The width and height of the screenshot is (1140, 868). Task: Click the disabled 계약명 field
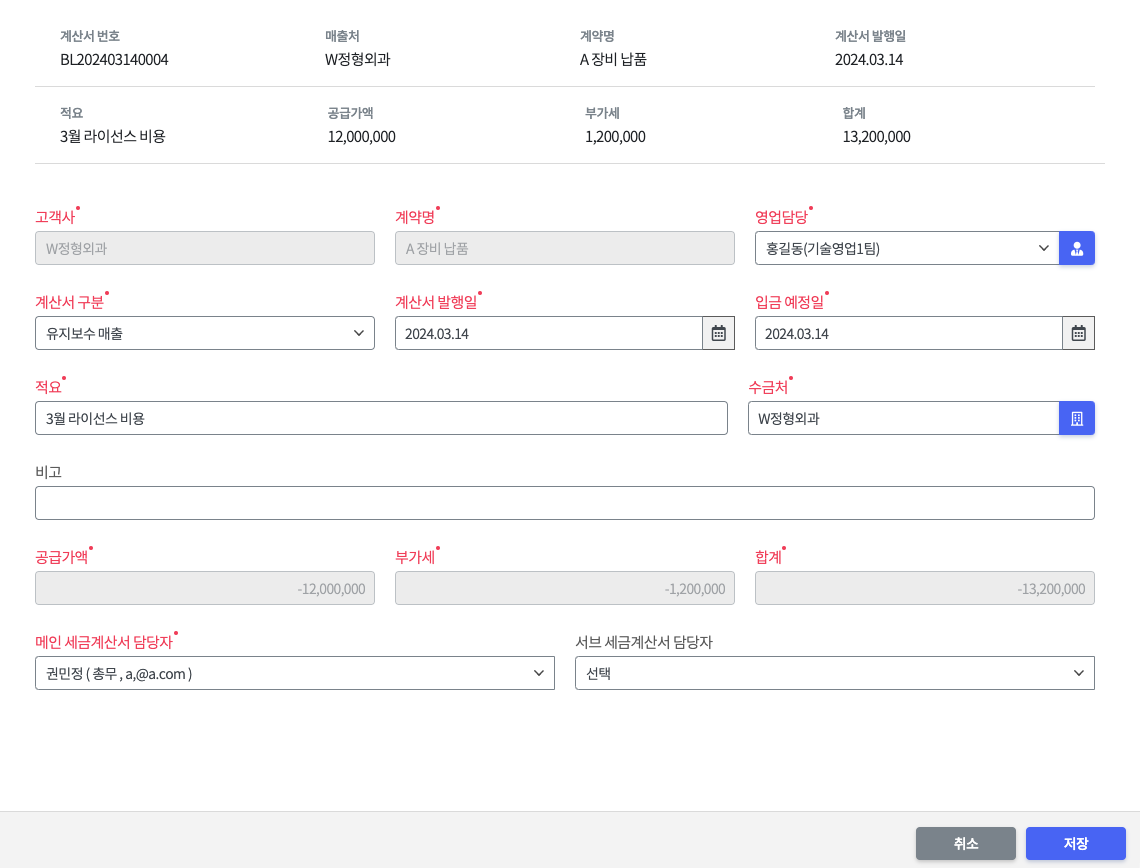(x=565, y=248)
